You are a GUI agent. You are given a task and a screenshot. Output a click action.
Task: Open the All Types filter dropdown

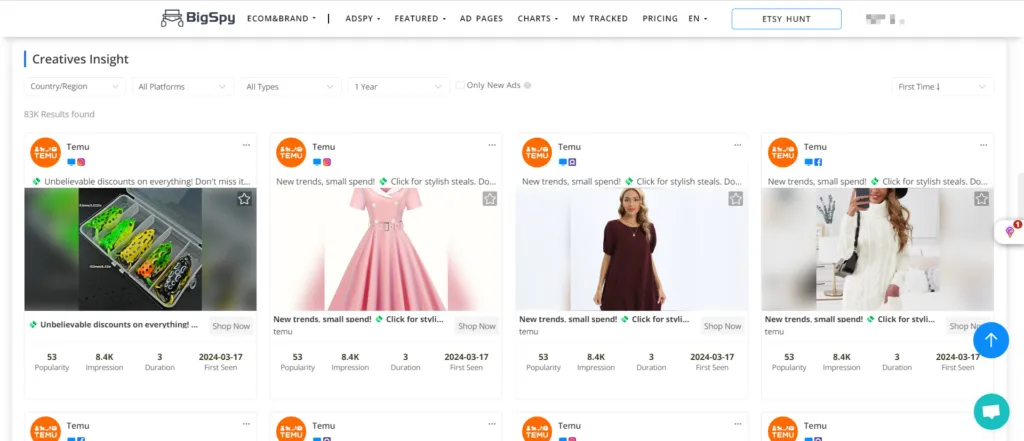(291, 87)
